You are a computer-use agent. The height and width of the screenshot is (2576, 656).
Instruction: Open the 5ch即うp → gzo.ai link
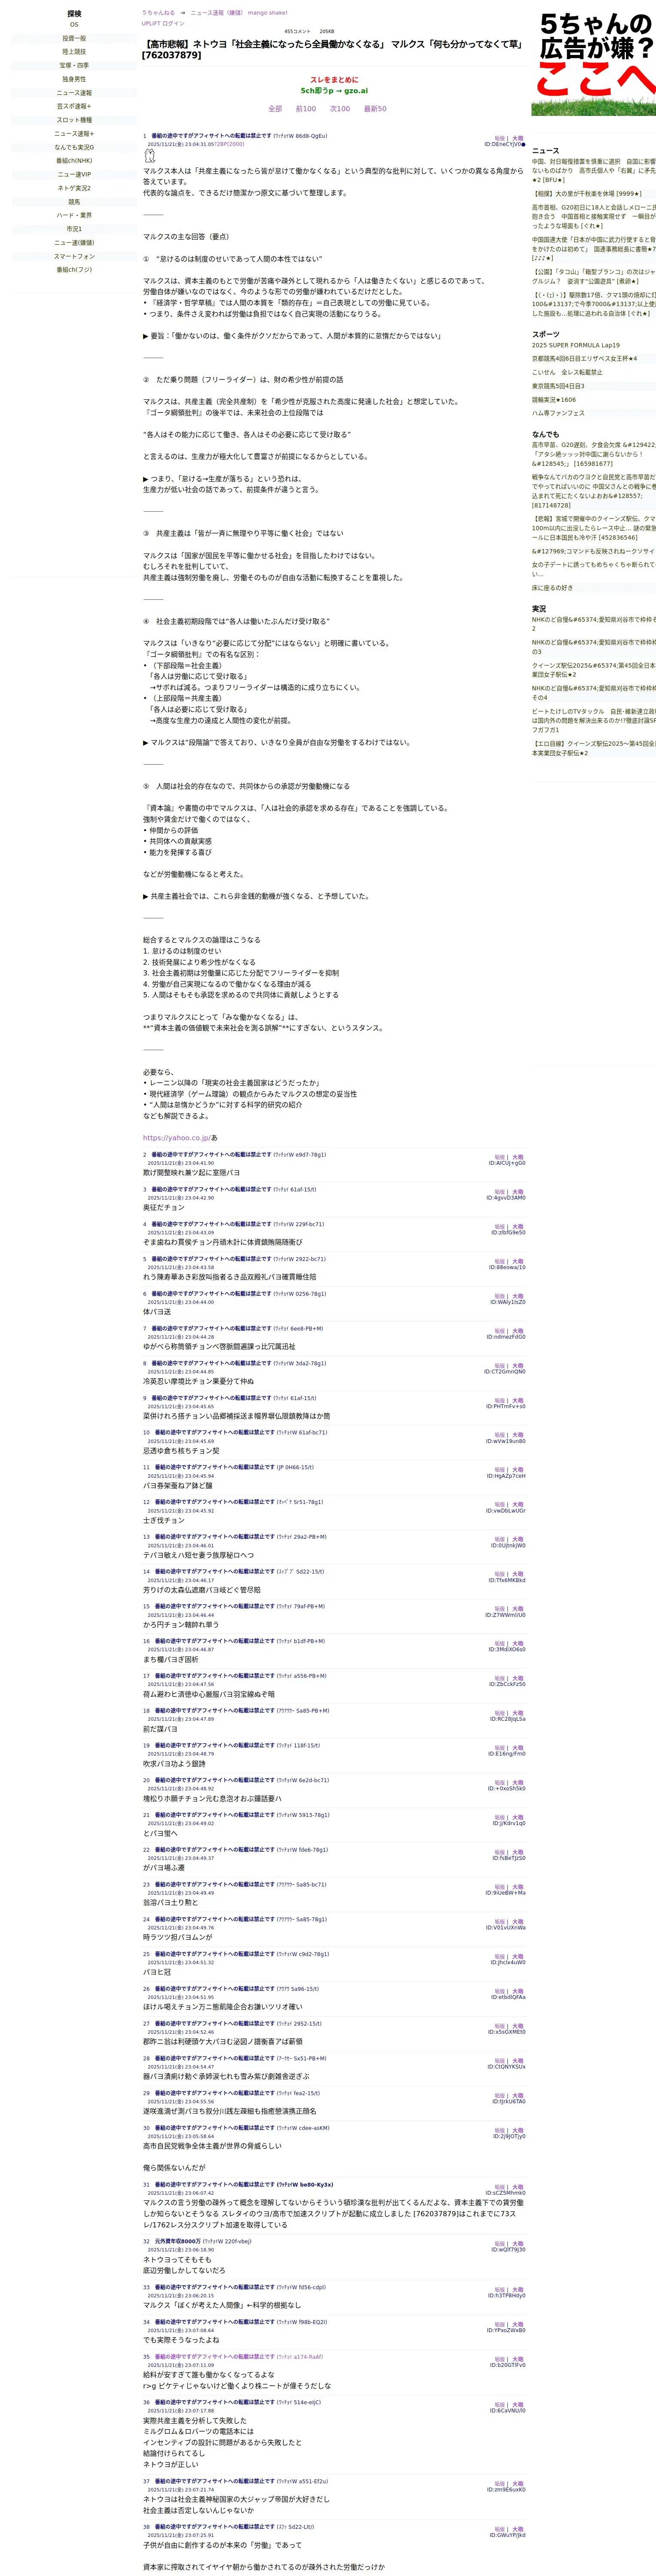[334, 91]
